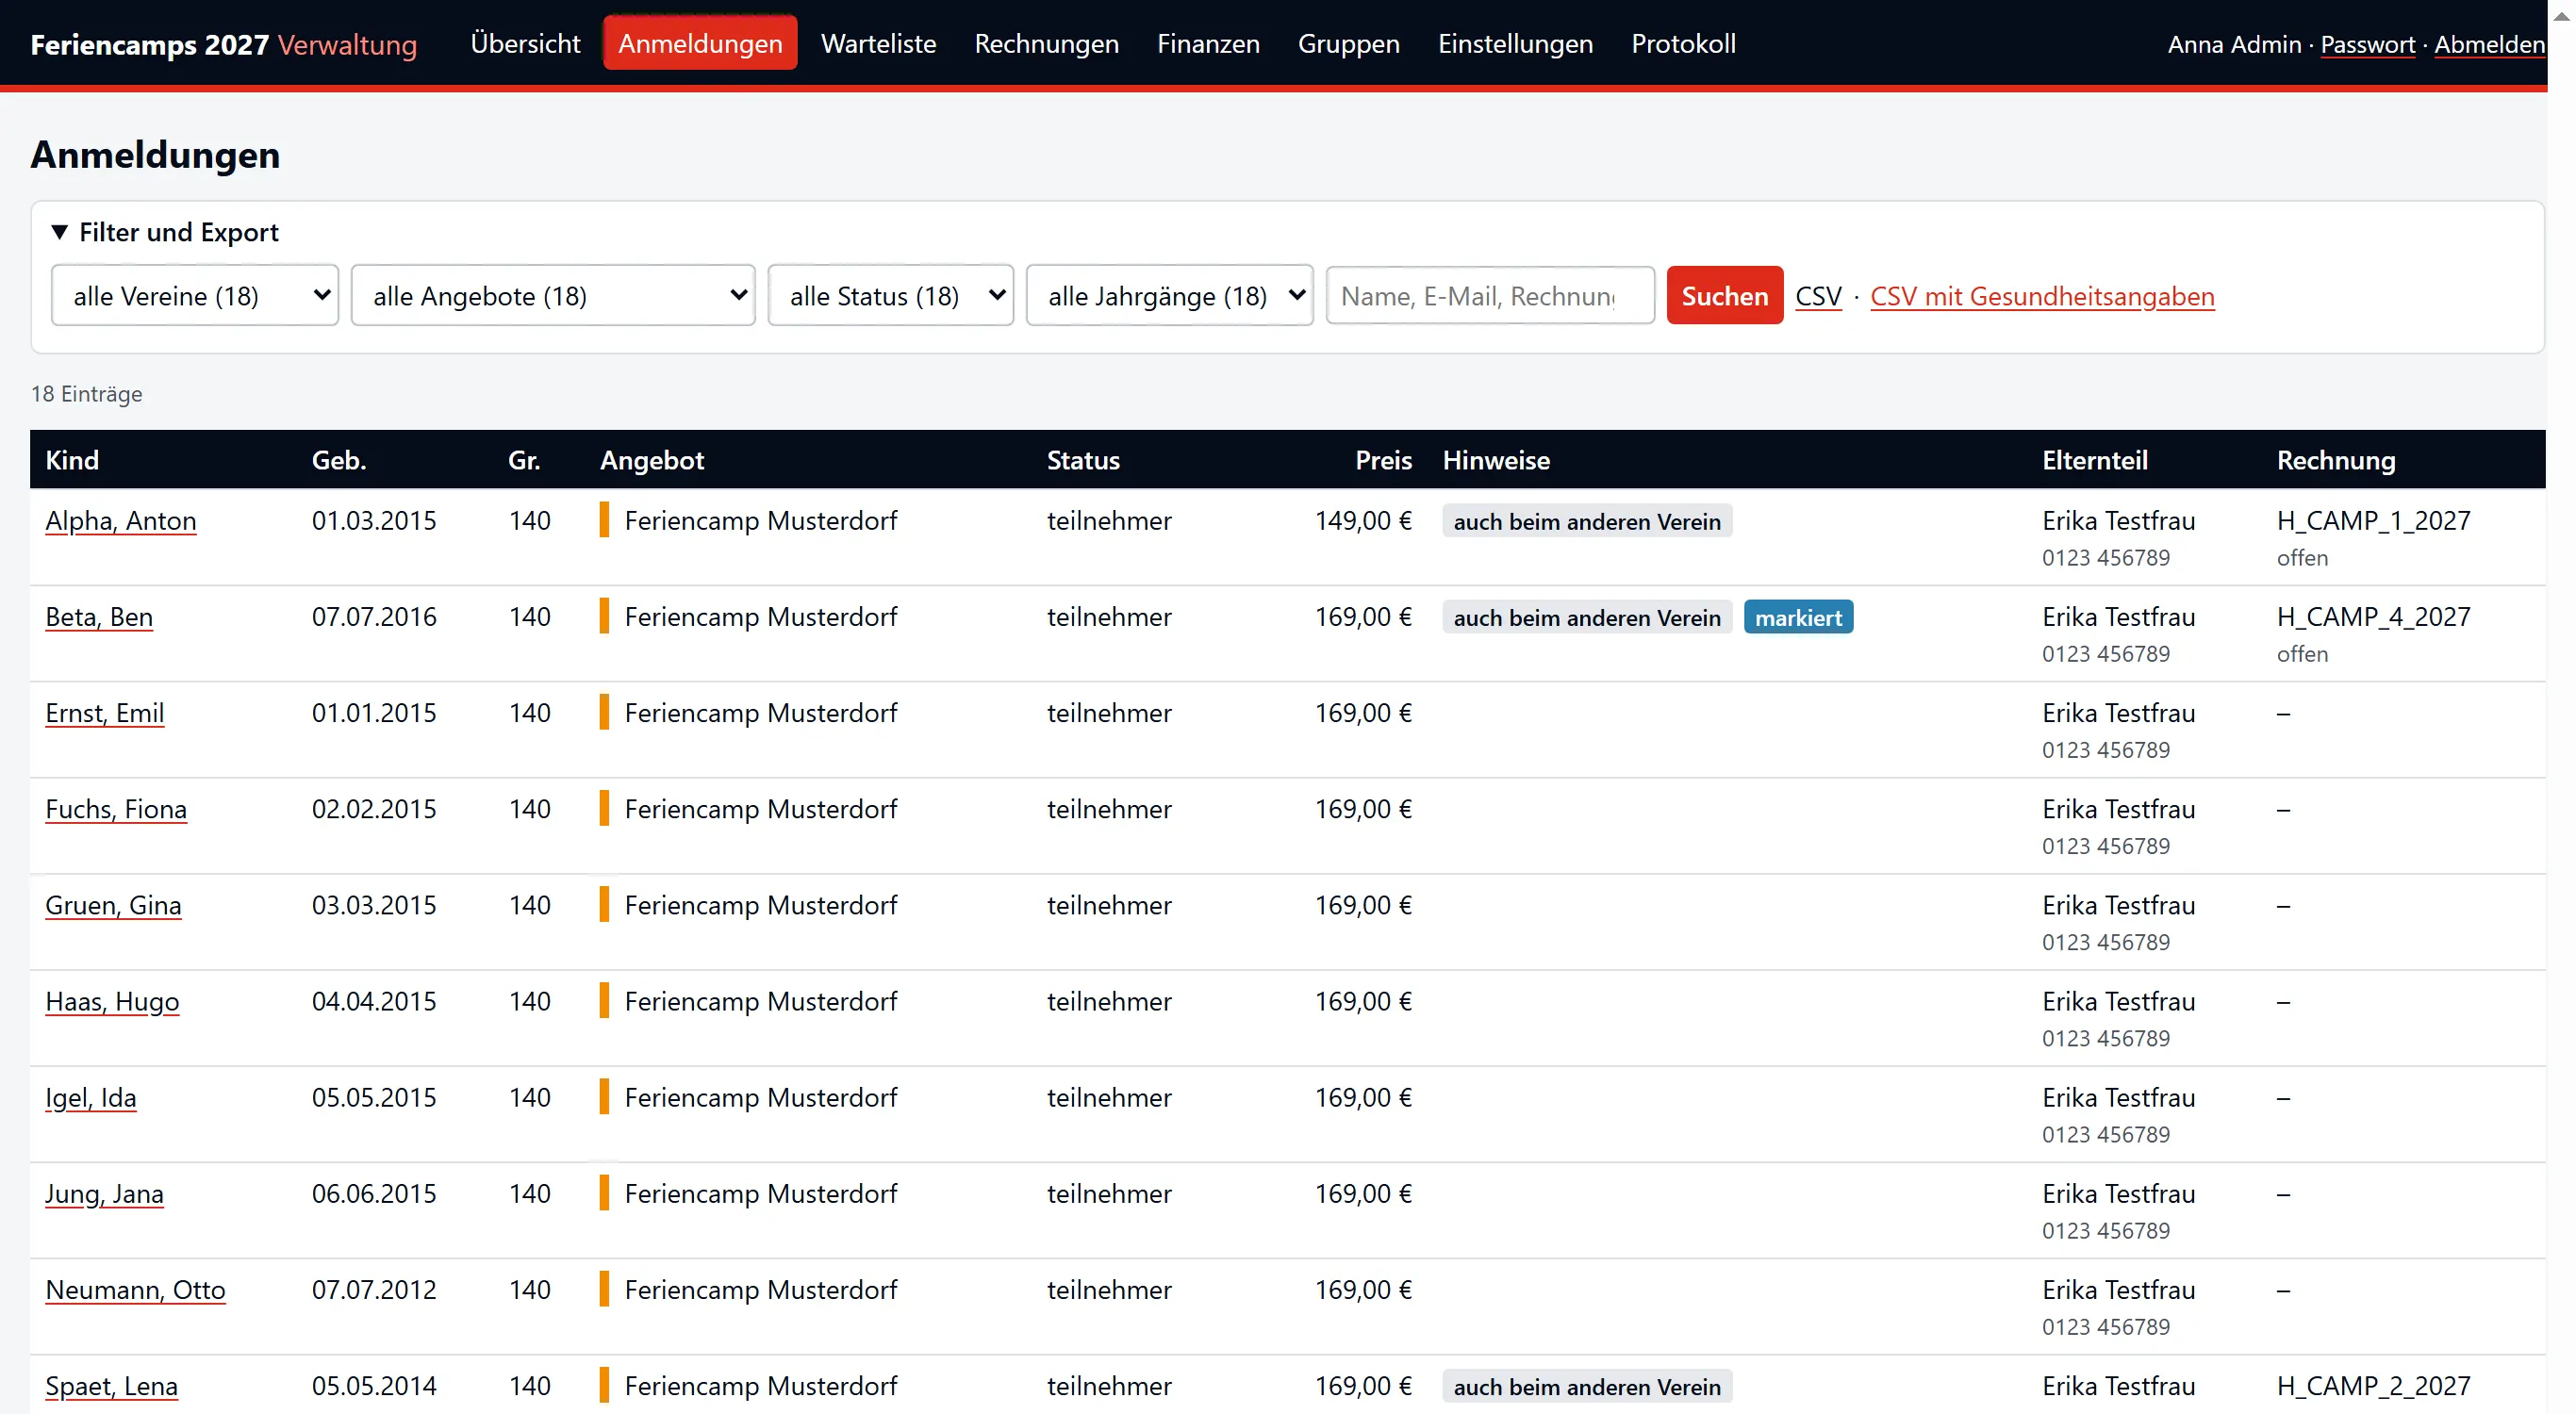This screenshot has height=1414, width=2576.
Task: Download CSV mit Gesundheitsangaben
Action: pyautogui.click(x=2042, y=296)
